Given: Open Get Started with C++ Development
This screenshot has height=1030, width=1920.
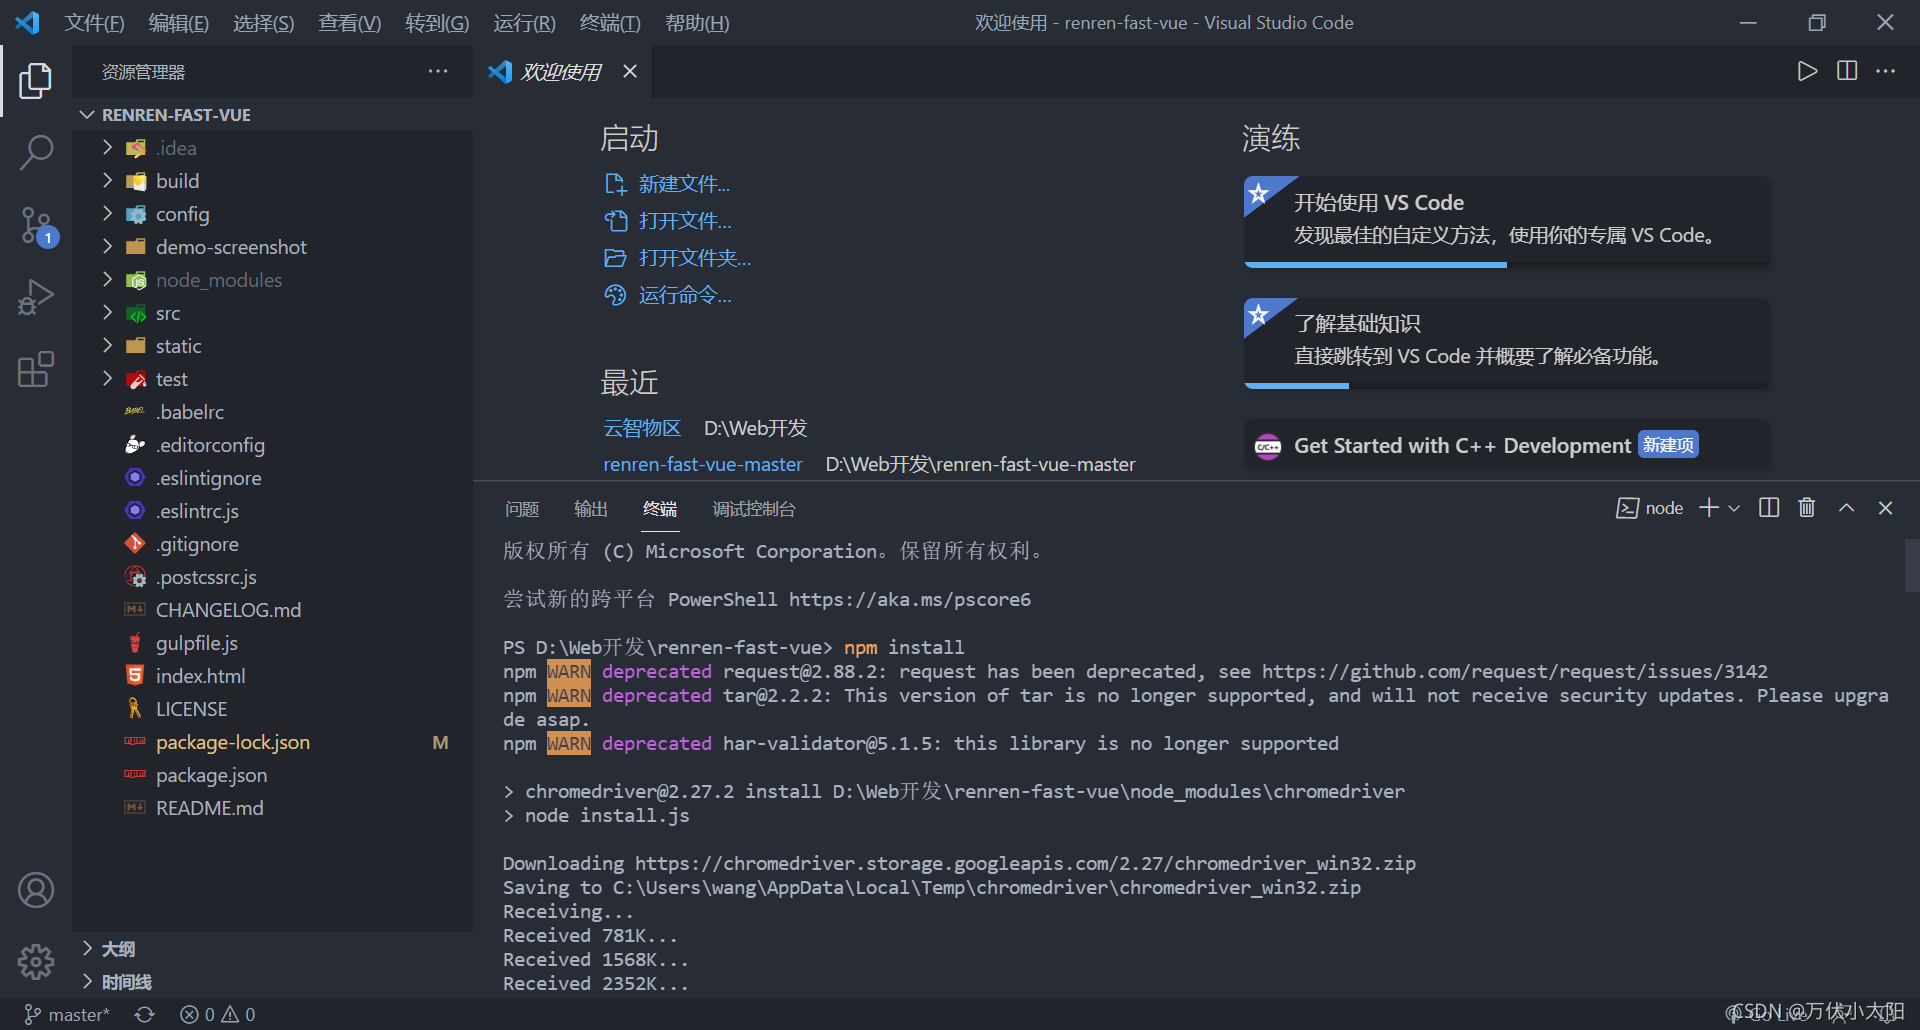Looking at the screenshot, I should pos(1507,445).
